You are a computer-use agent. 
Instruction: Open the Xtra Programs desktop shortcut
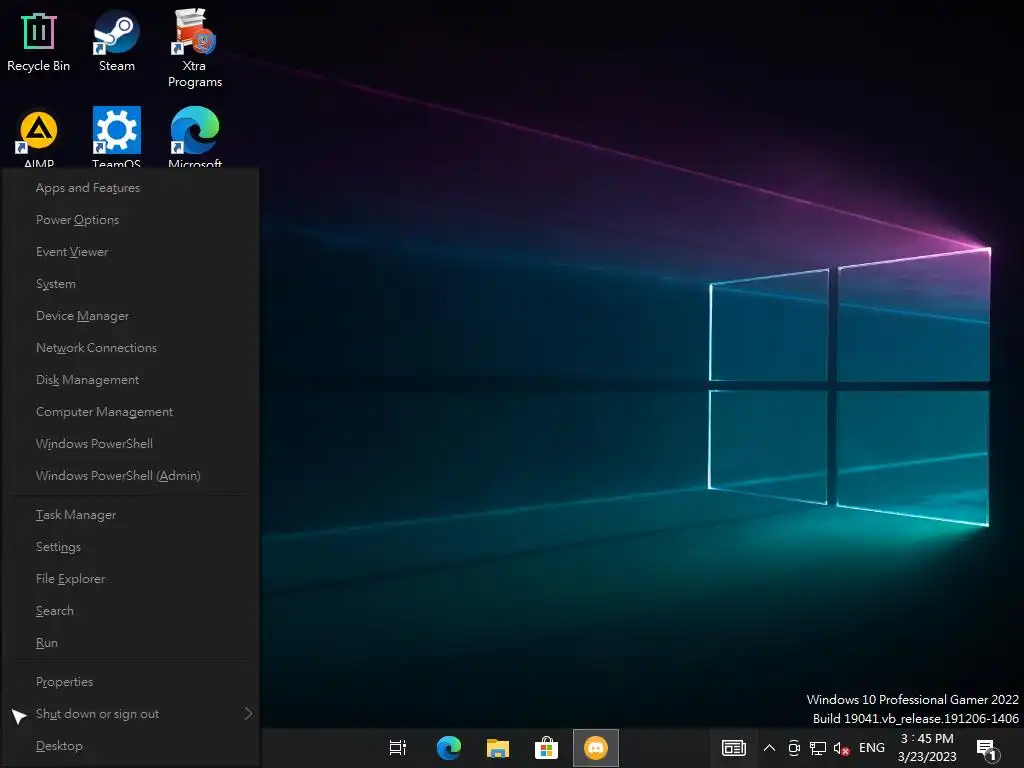click(x=195, y=48)
